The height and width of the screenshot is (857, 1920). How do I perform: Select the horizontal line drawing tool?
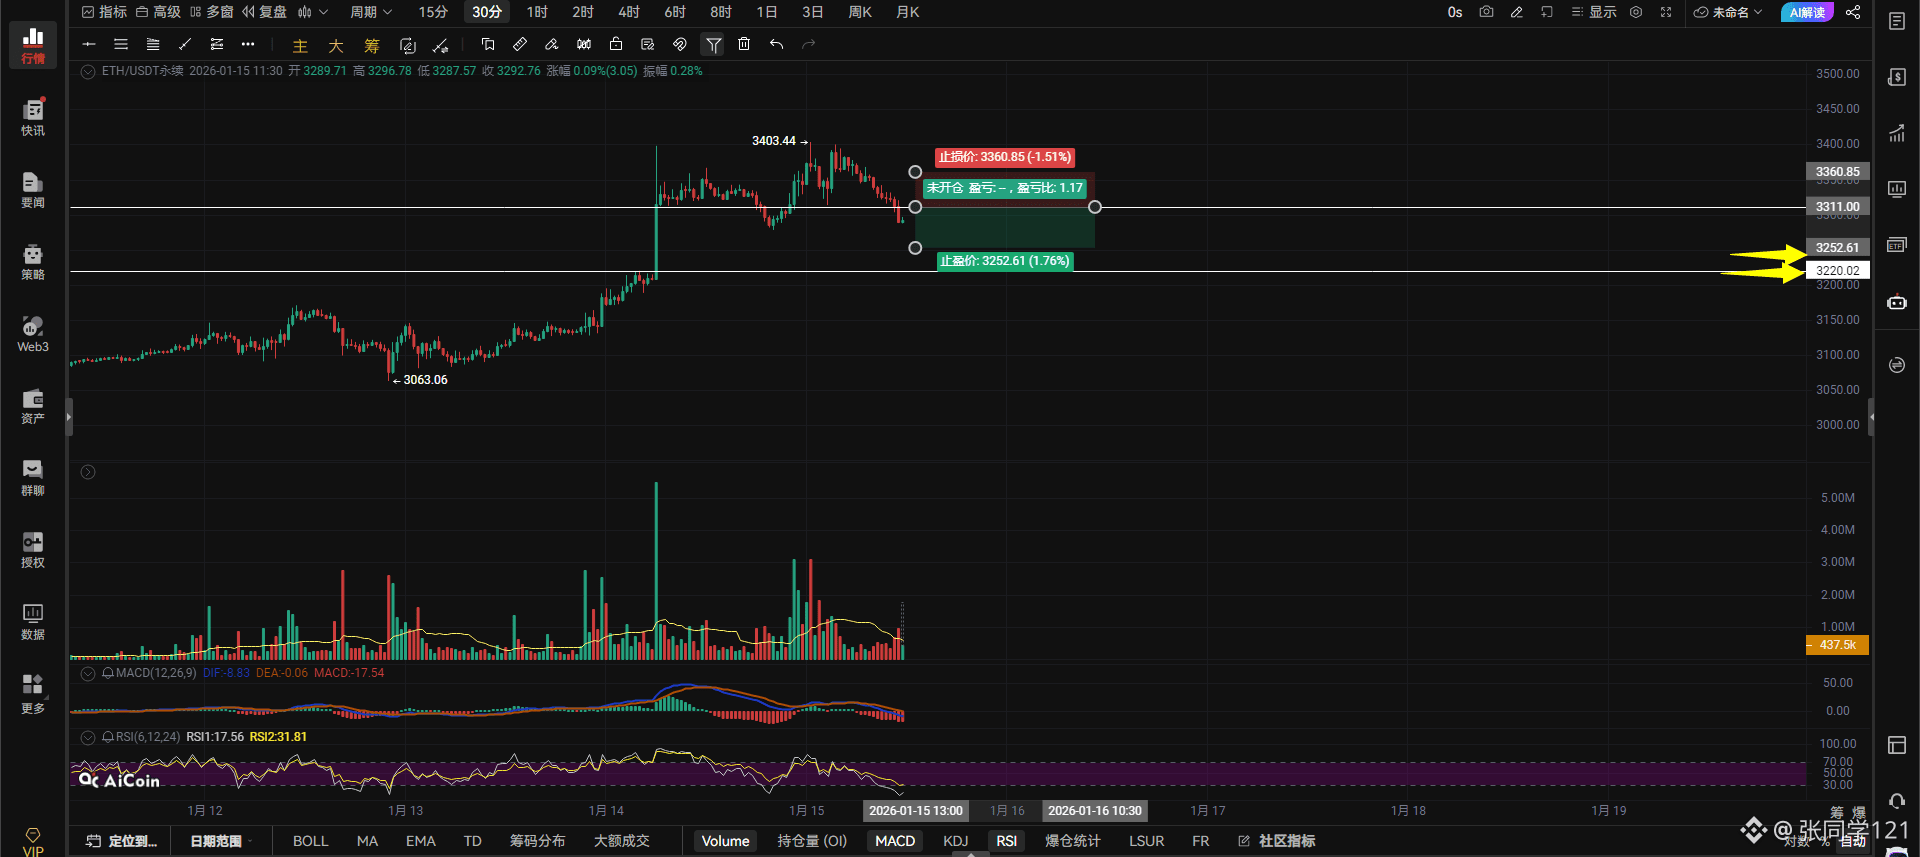89,44
